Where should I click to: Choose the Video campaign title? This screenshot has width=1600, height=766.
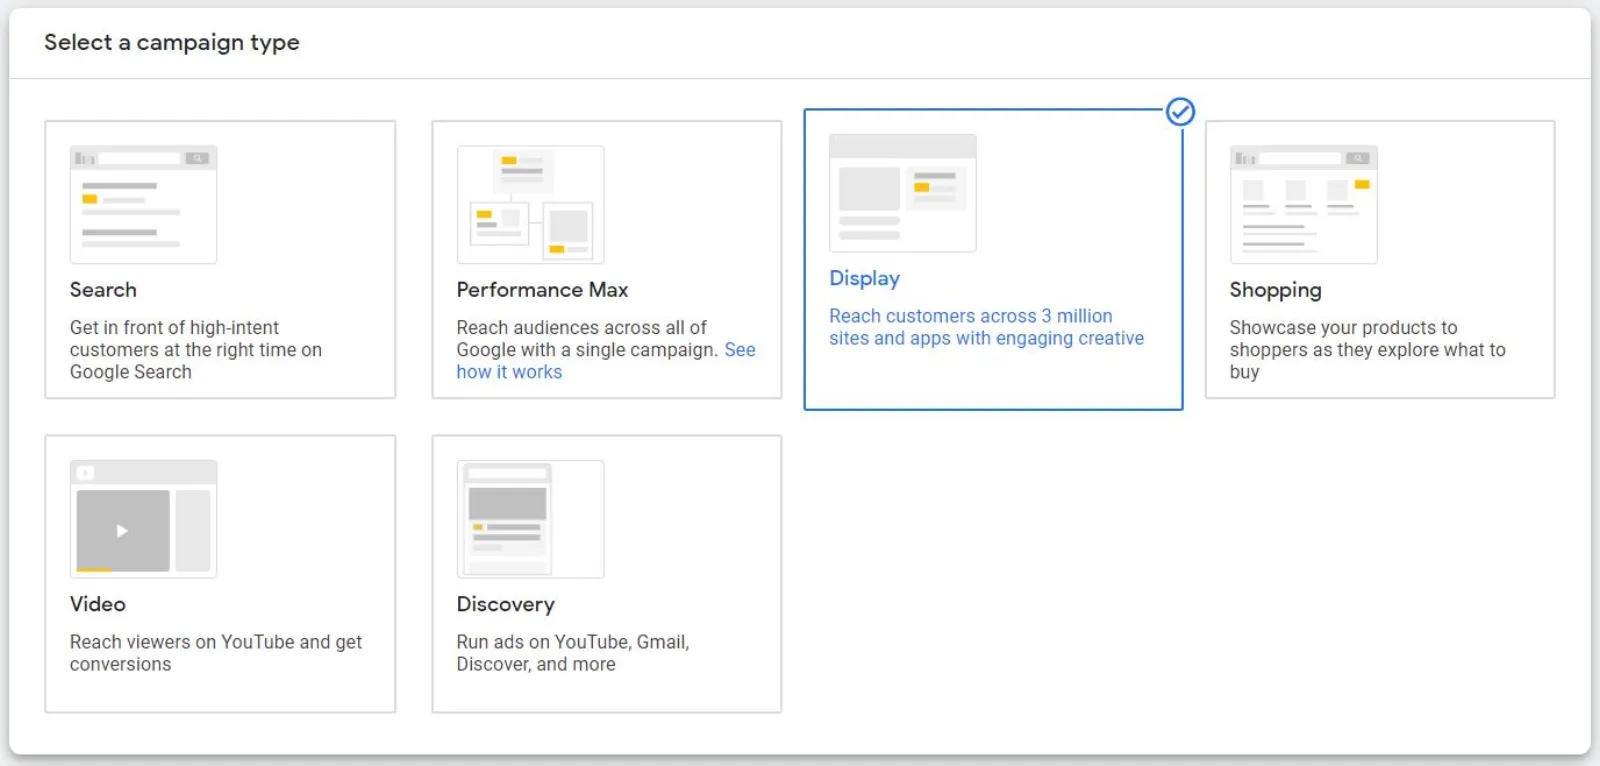[x=98, y=604]
